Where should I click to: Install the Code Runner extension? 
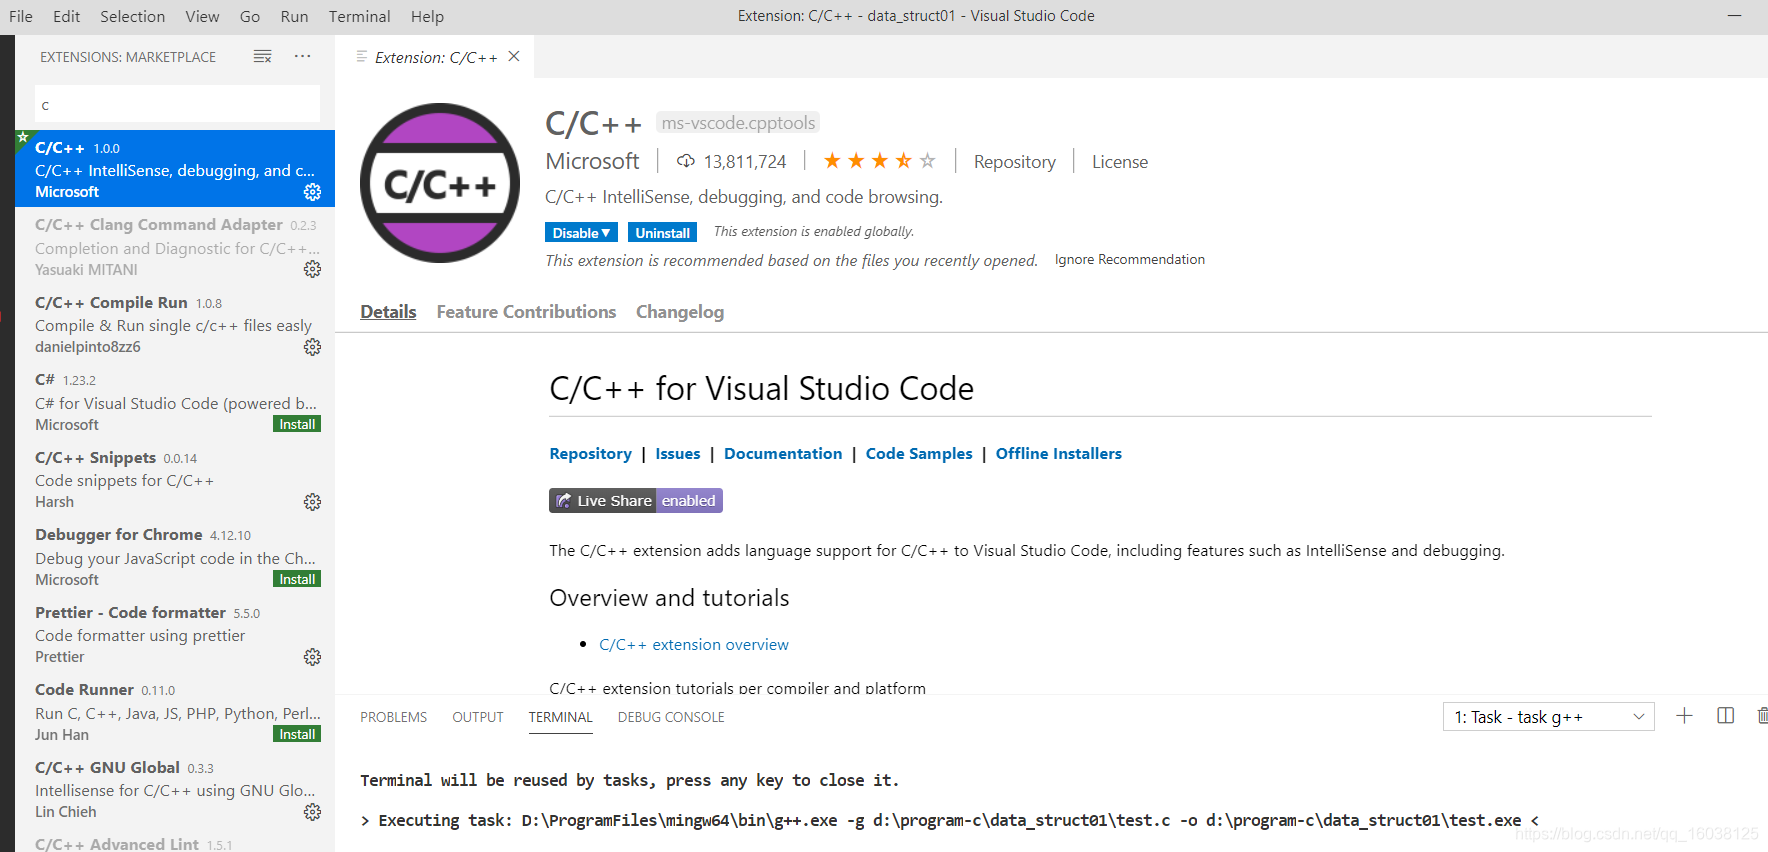point(297,734)
